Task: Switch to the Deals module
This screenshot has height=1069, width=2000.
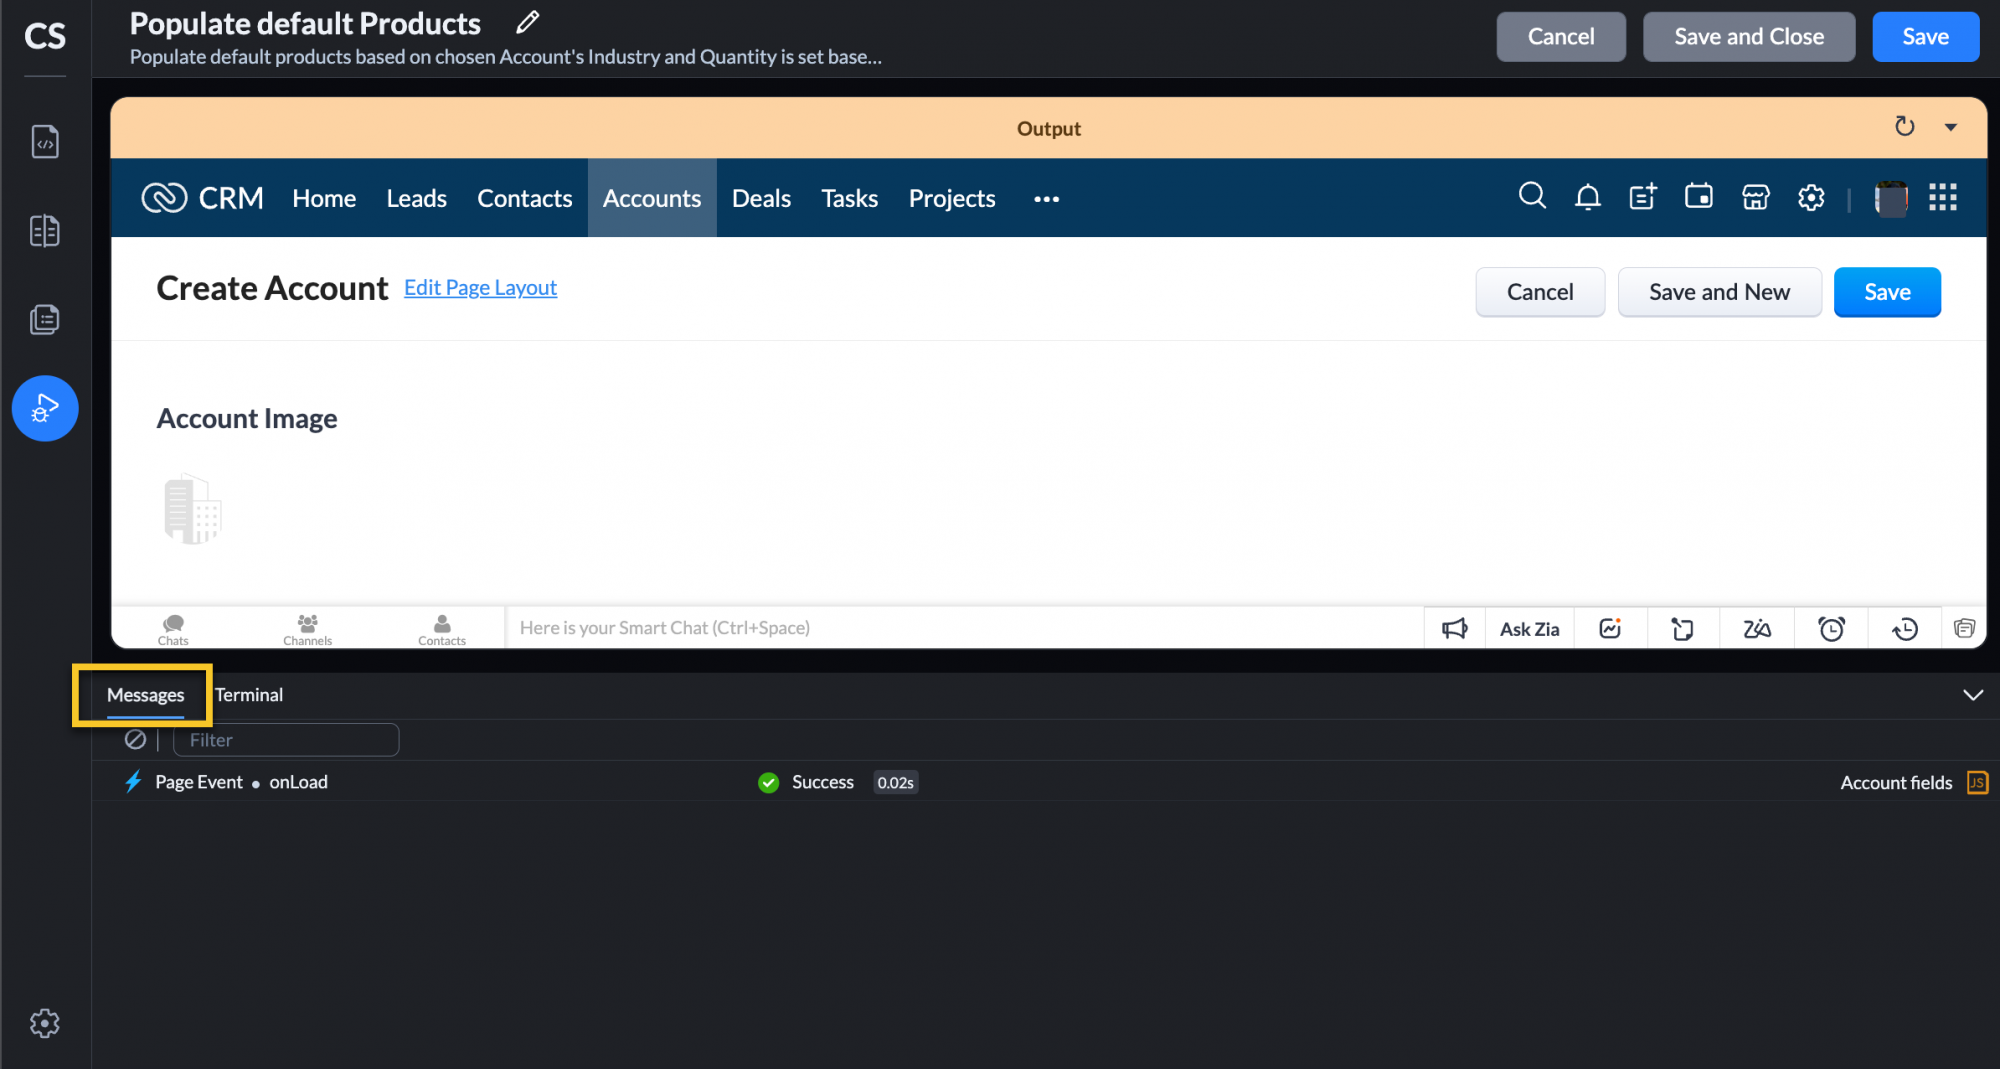Action: tap(761, 198)
